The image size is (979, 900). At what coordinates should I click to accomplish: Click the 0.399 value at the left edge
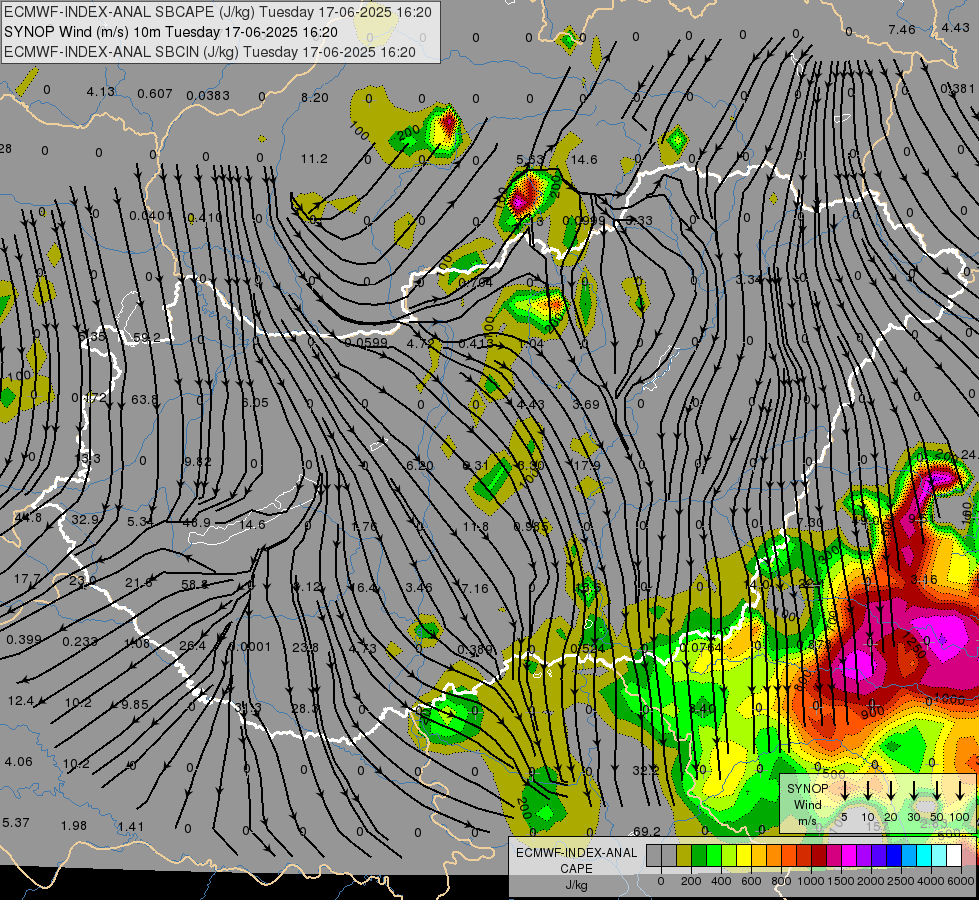coord(24,640)
